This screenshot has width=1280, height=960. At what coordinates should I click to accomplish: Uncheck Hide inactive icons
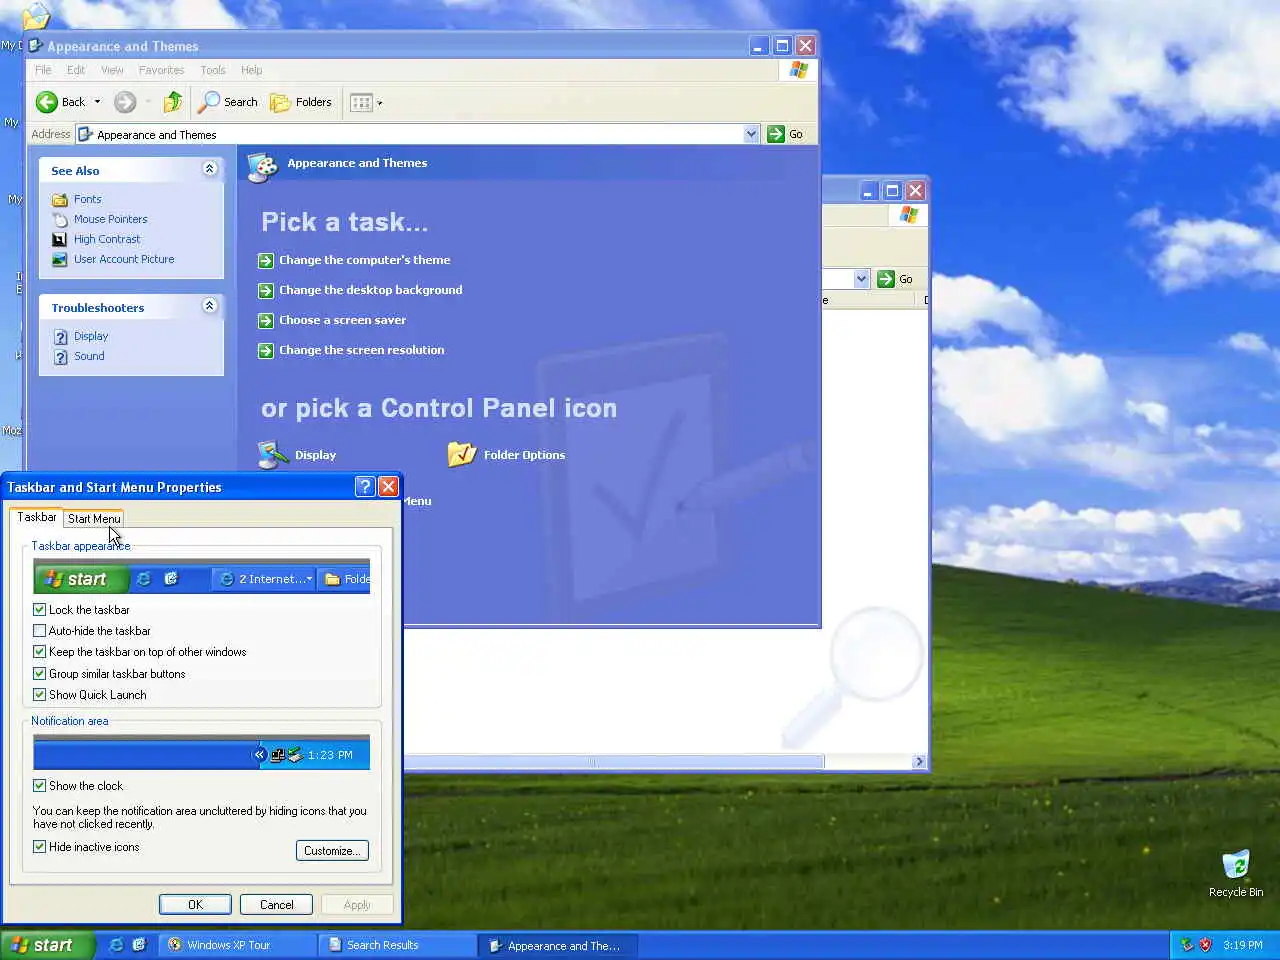point(40,847)
